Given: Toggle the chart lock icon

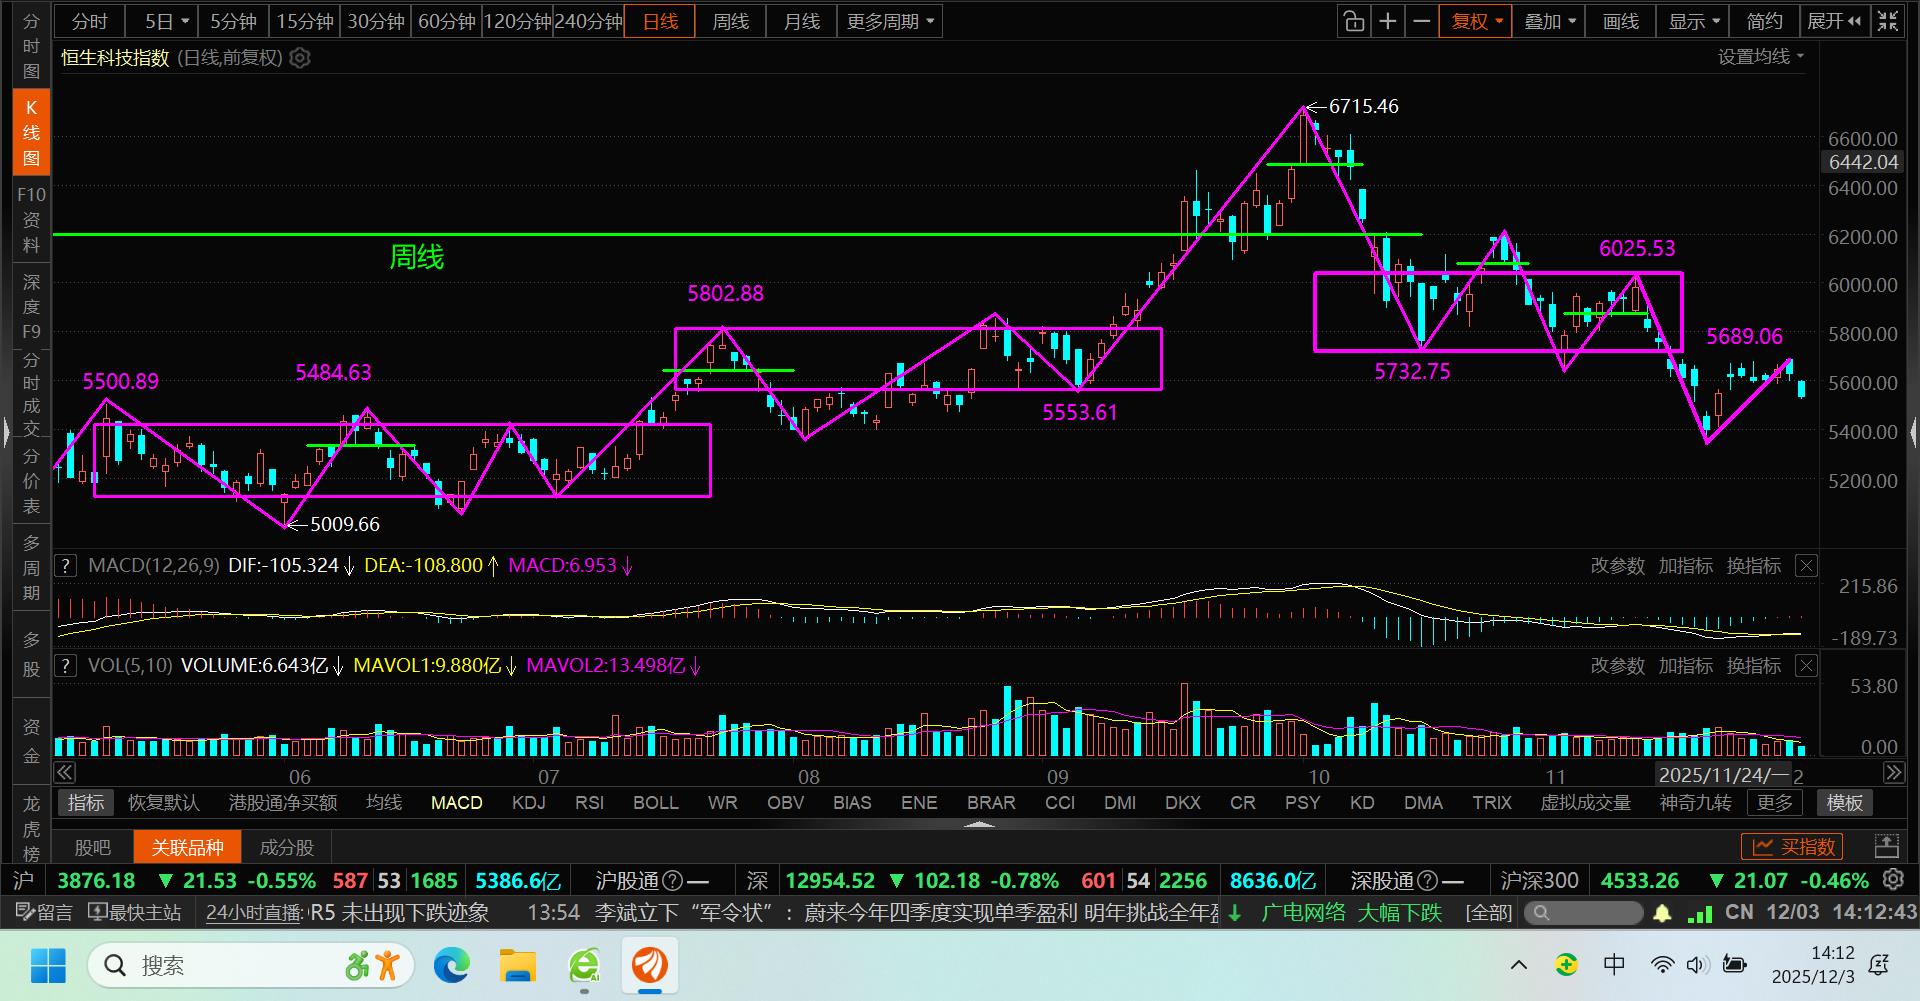Looking at the screenshot, I should 1353,21.
